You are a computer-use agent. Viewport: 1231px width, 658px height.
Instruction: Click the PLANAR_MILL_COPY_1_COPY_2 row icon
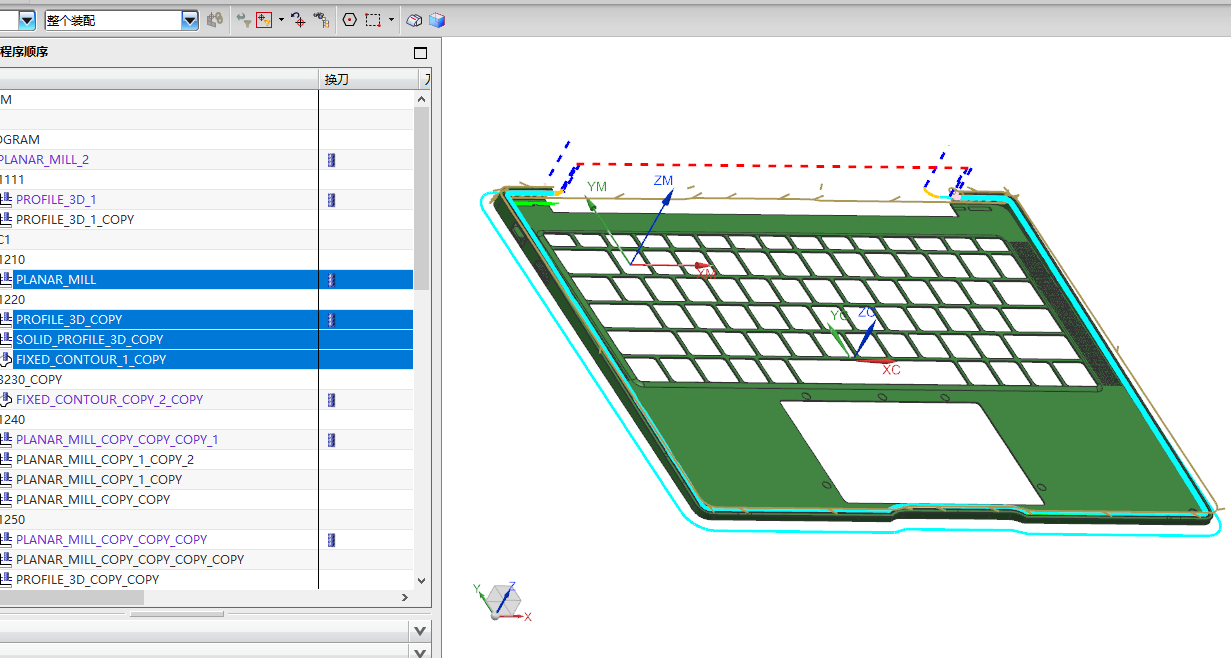click(6, 460)
